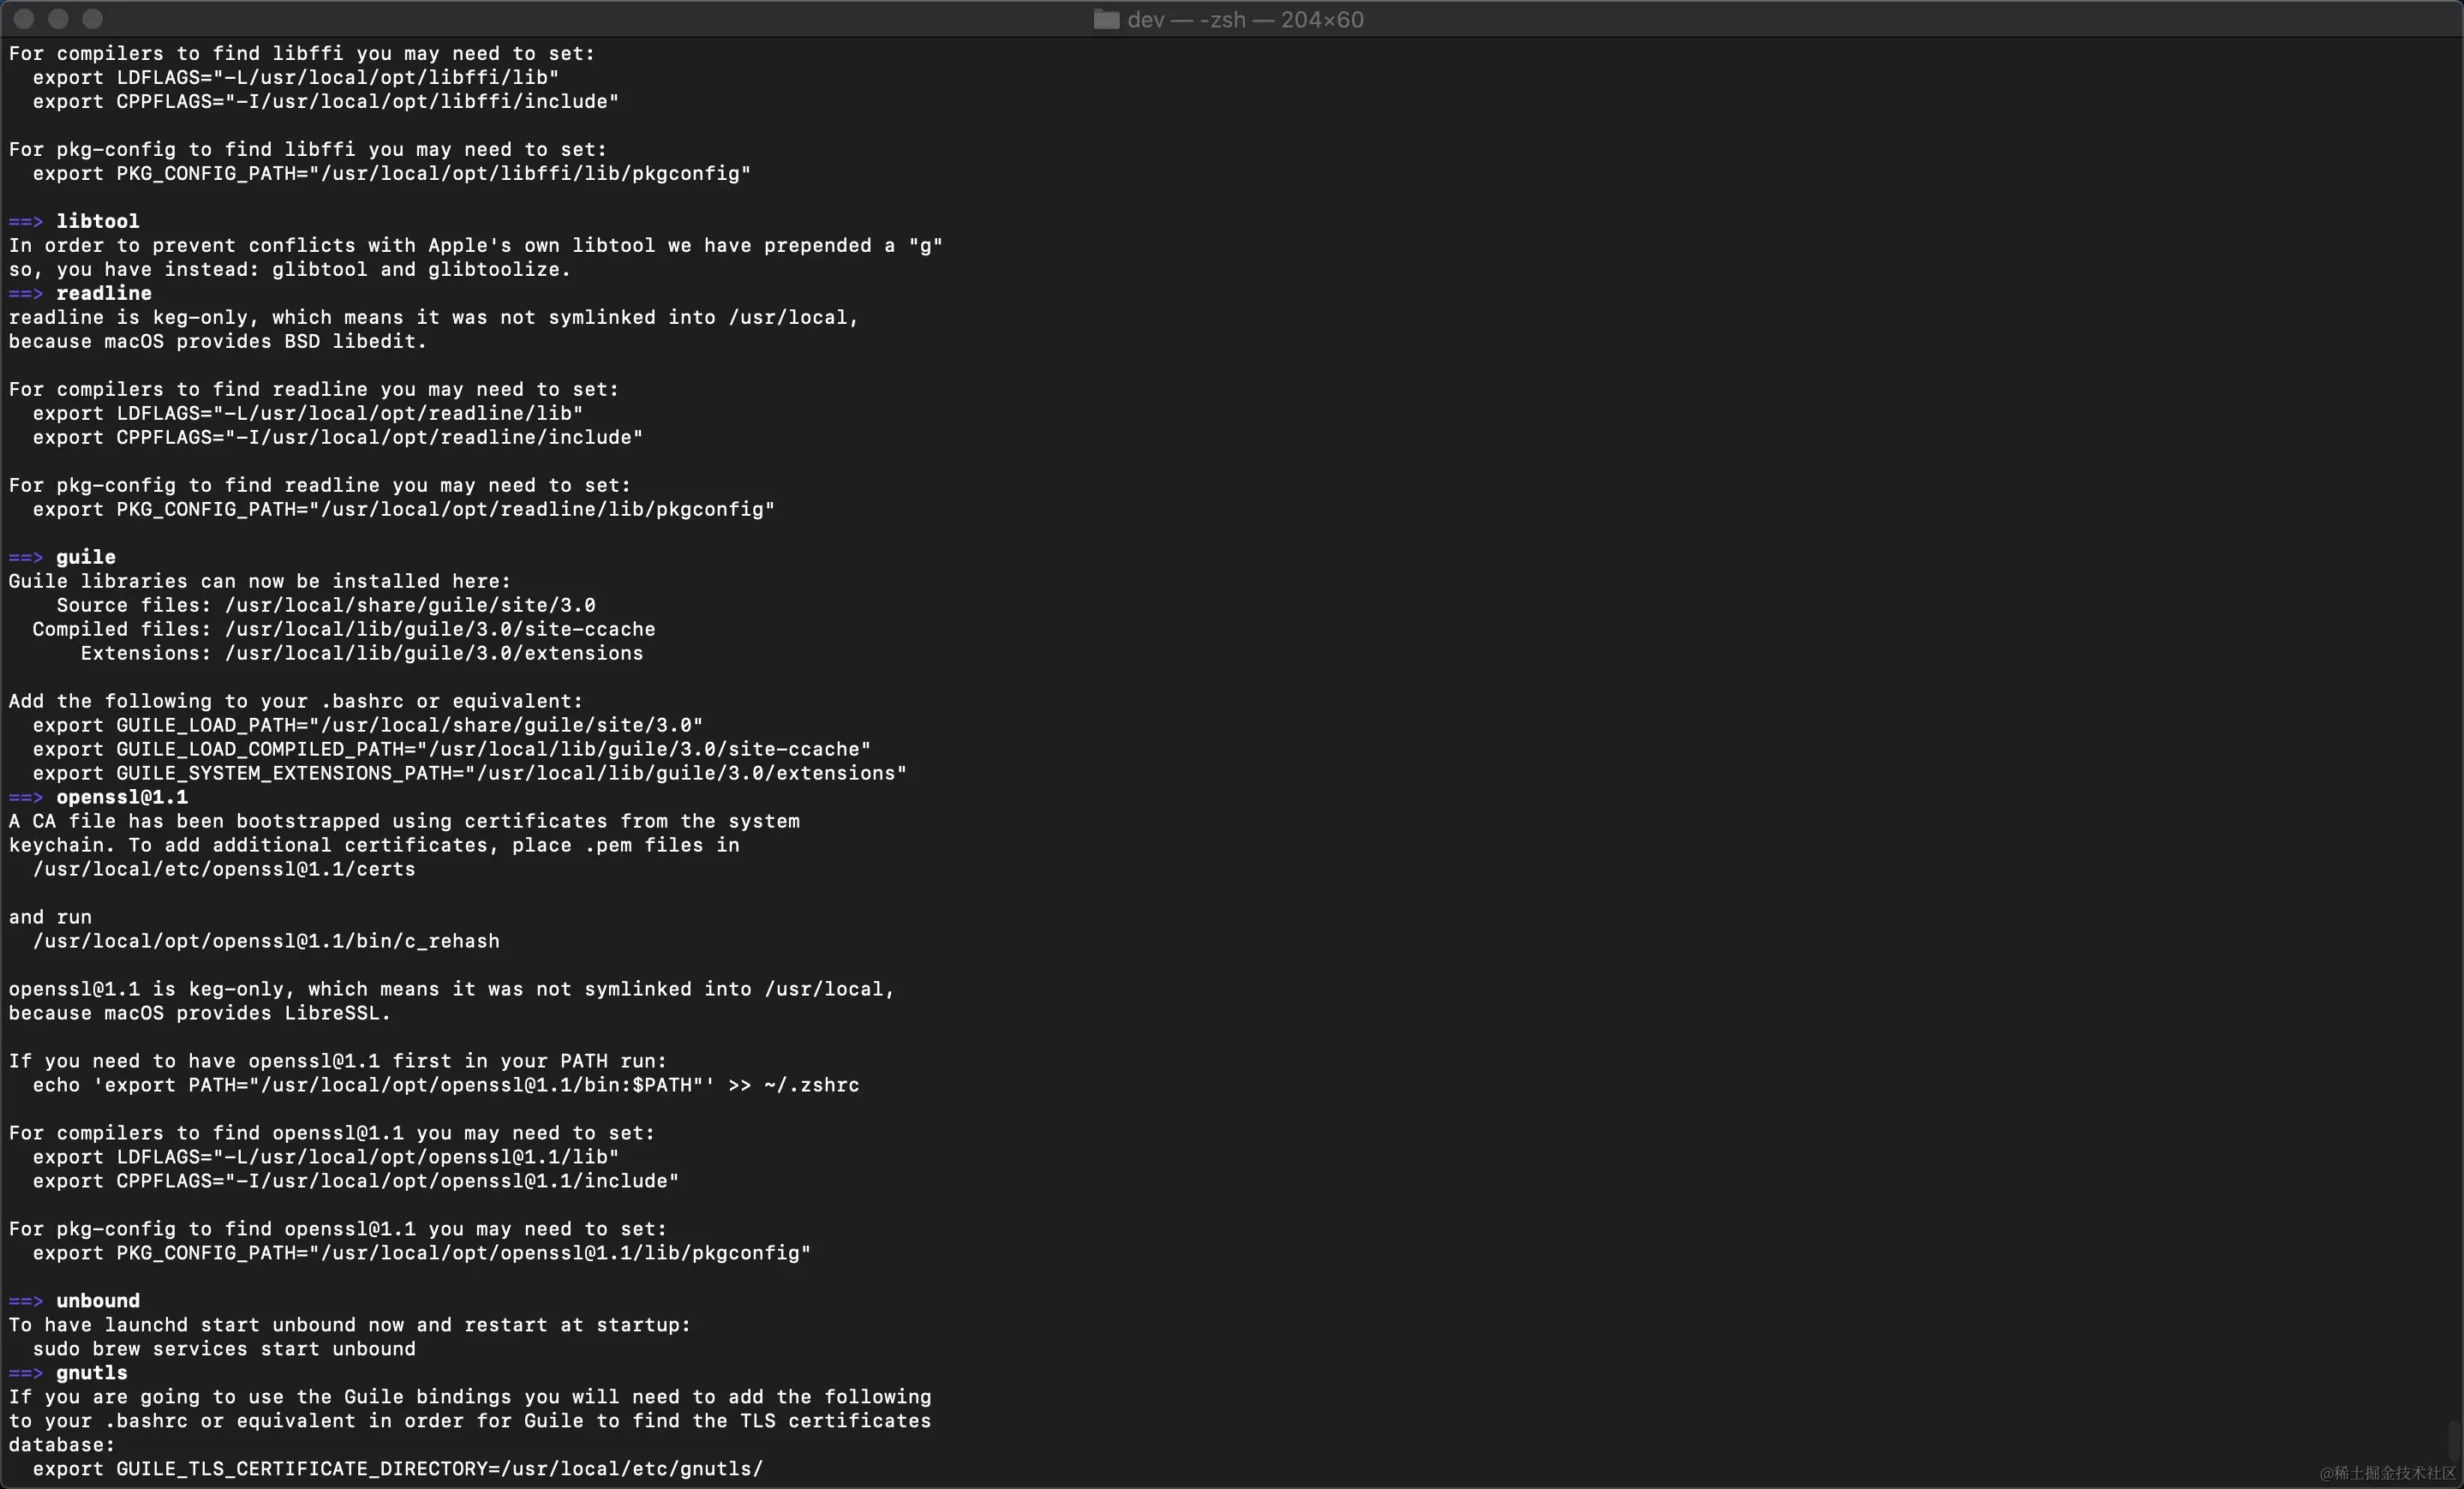Click the 'In order to prevent conflicts' libtool line
2464x1489 pixels.
476,245
